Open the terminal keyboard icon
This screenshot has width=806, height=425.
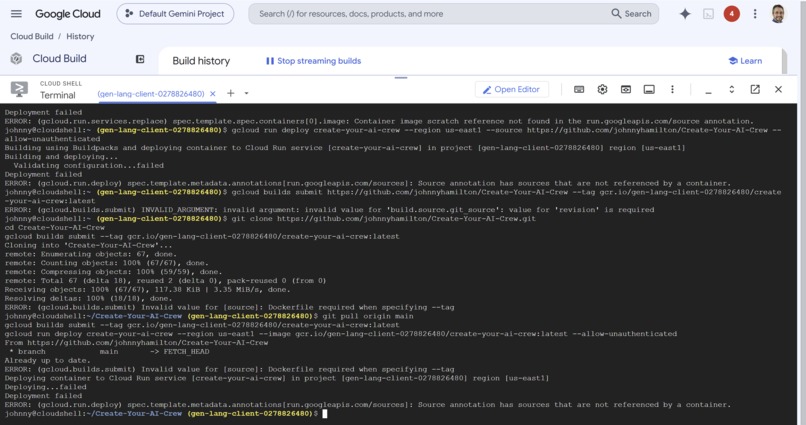pos(579,89)
